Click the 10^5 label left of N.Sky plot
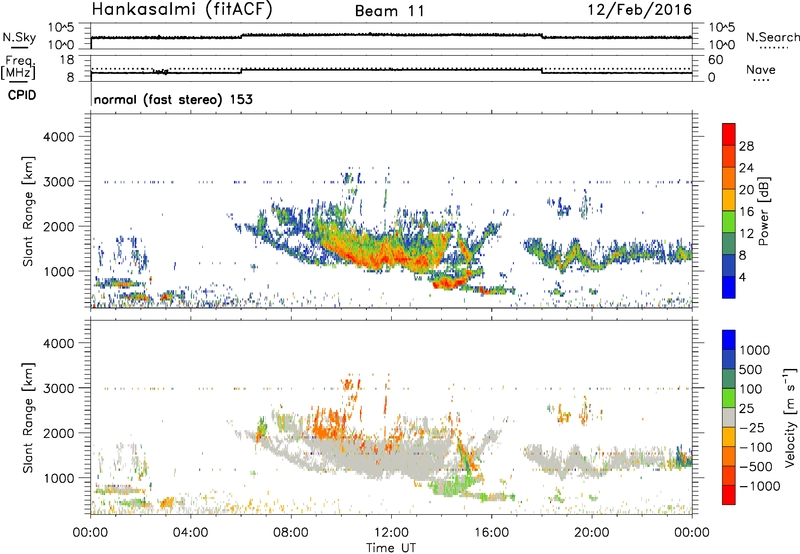 [x=61, y=28]
